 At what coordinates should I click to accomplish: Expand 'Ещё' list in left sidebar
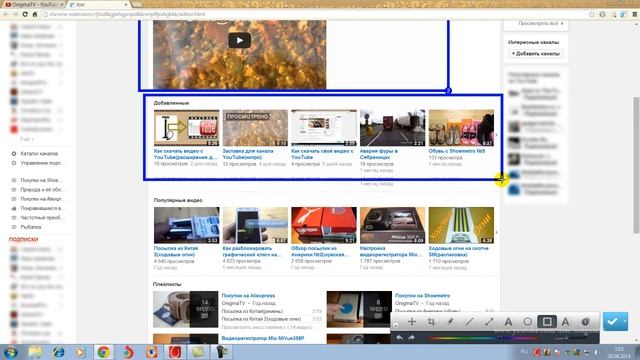point(27,139)
